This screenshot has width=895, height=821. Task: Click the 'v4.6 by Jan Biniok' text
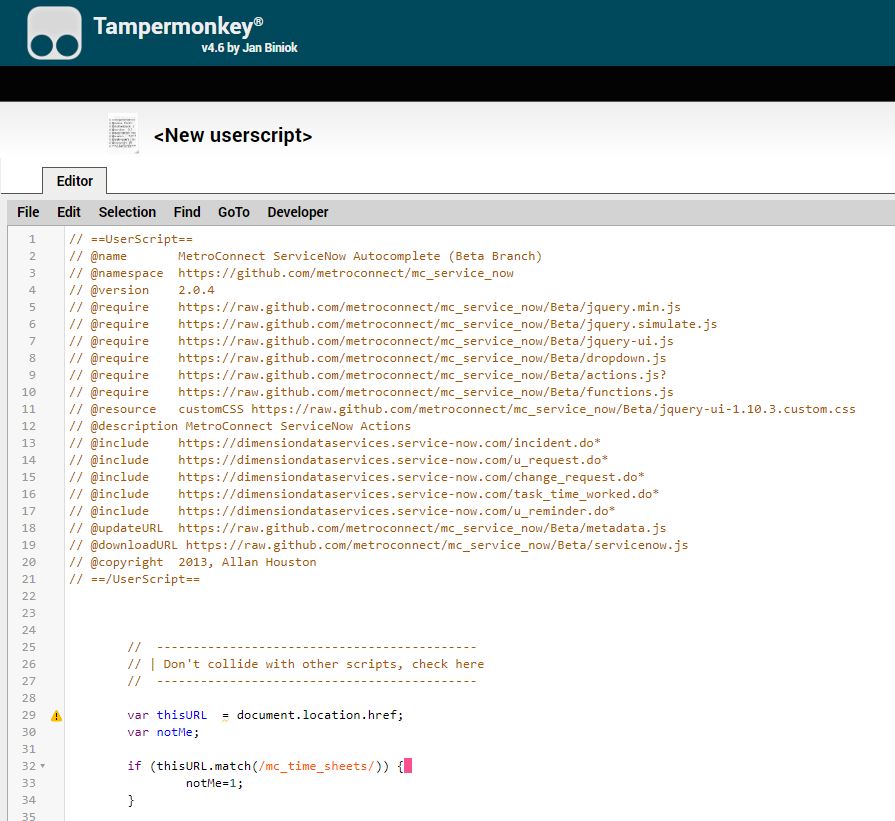pyautogui.click(x=249, y=48)
